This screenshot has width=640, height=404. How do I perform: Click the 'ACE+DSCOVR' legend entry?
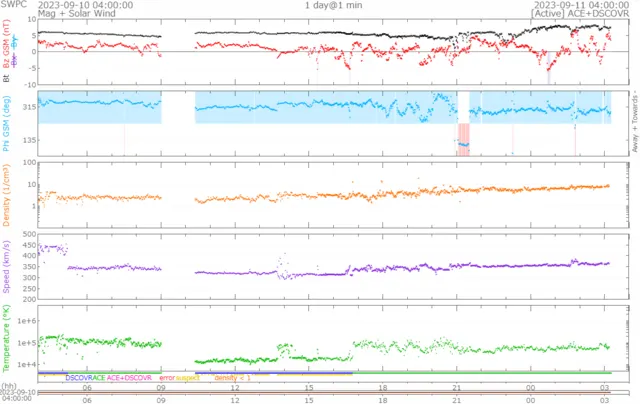pyautogui.click(x=129, y=378)
